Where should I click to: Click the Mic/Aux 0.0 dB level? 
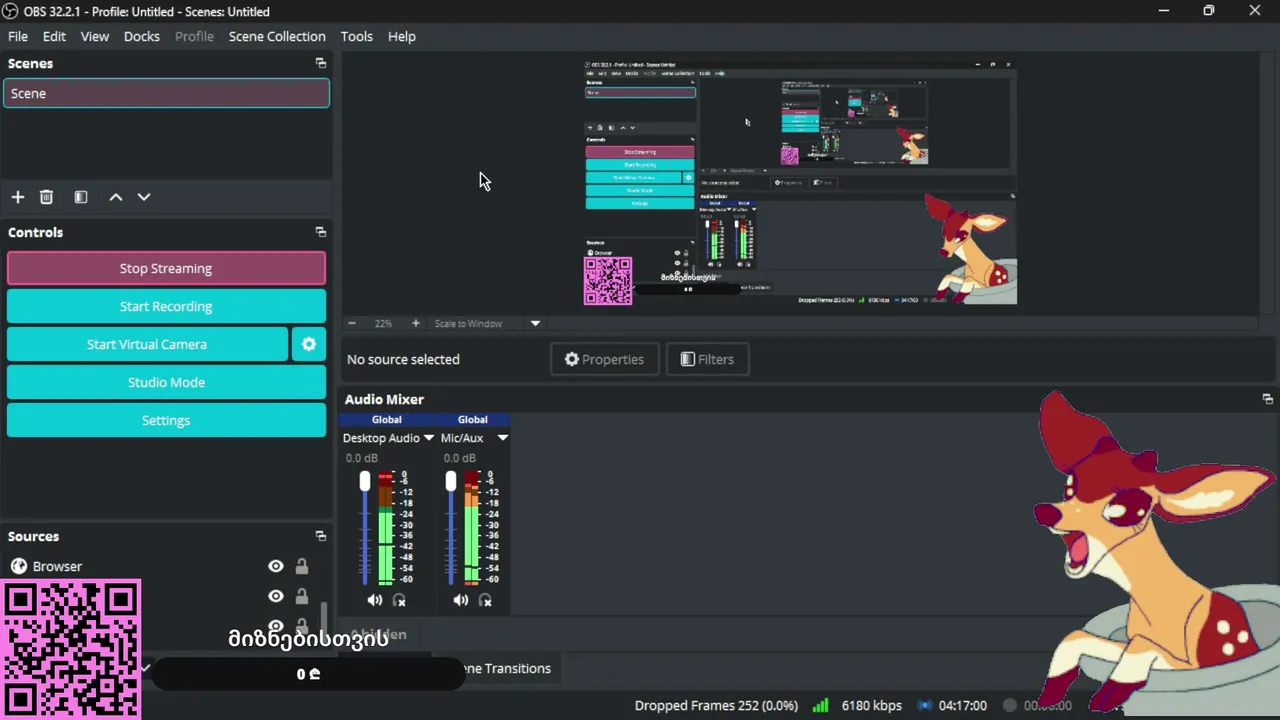tap(459, 458)
